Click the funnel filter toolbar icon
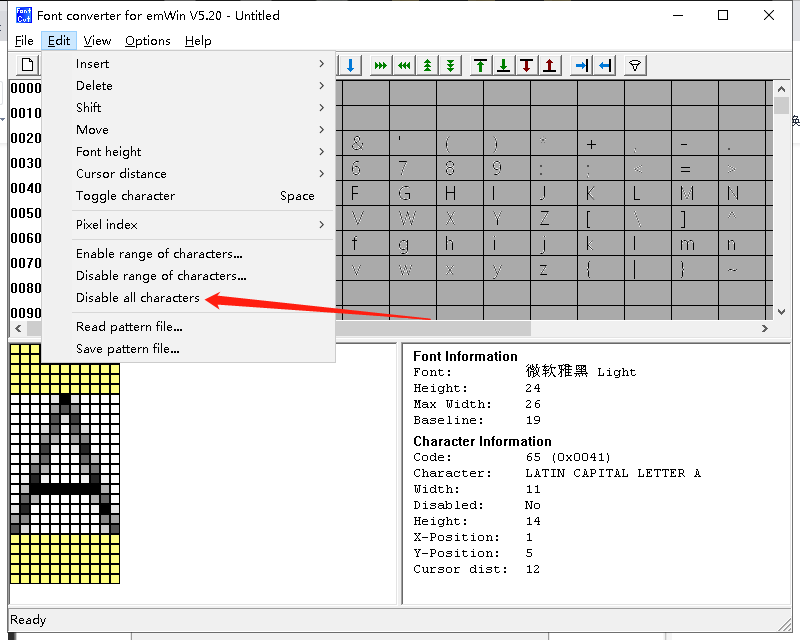This screenshot has height=640, width=800. click(634, 66)
